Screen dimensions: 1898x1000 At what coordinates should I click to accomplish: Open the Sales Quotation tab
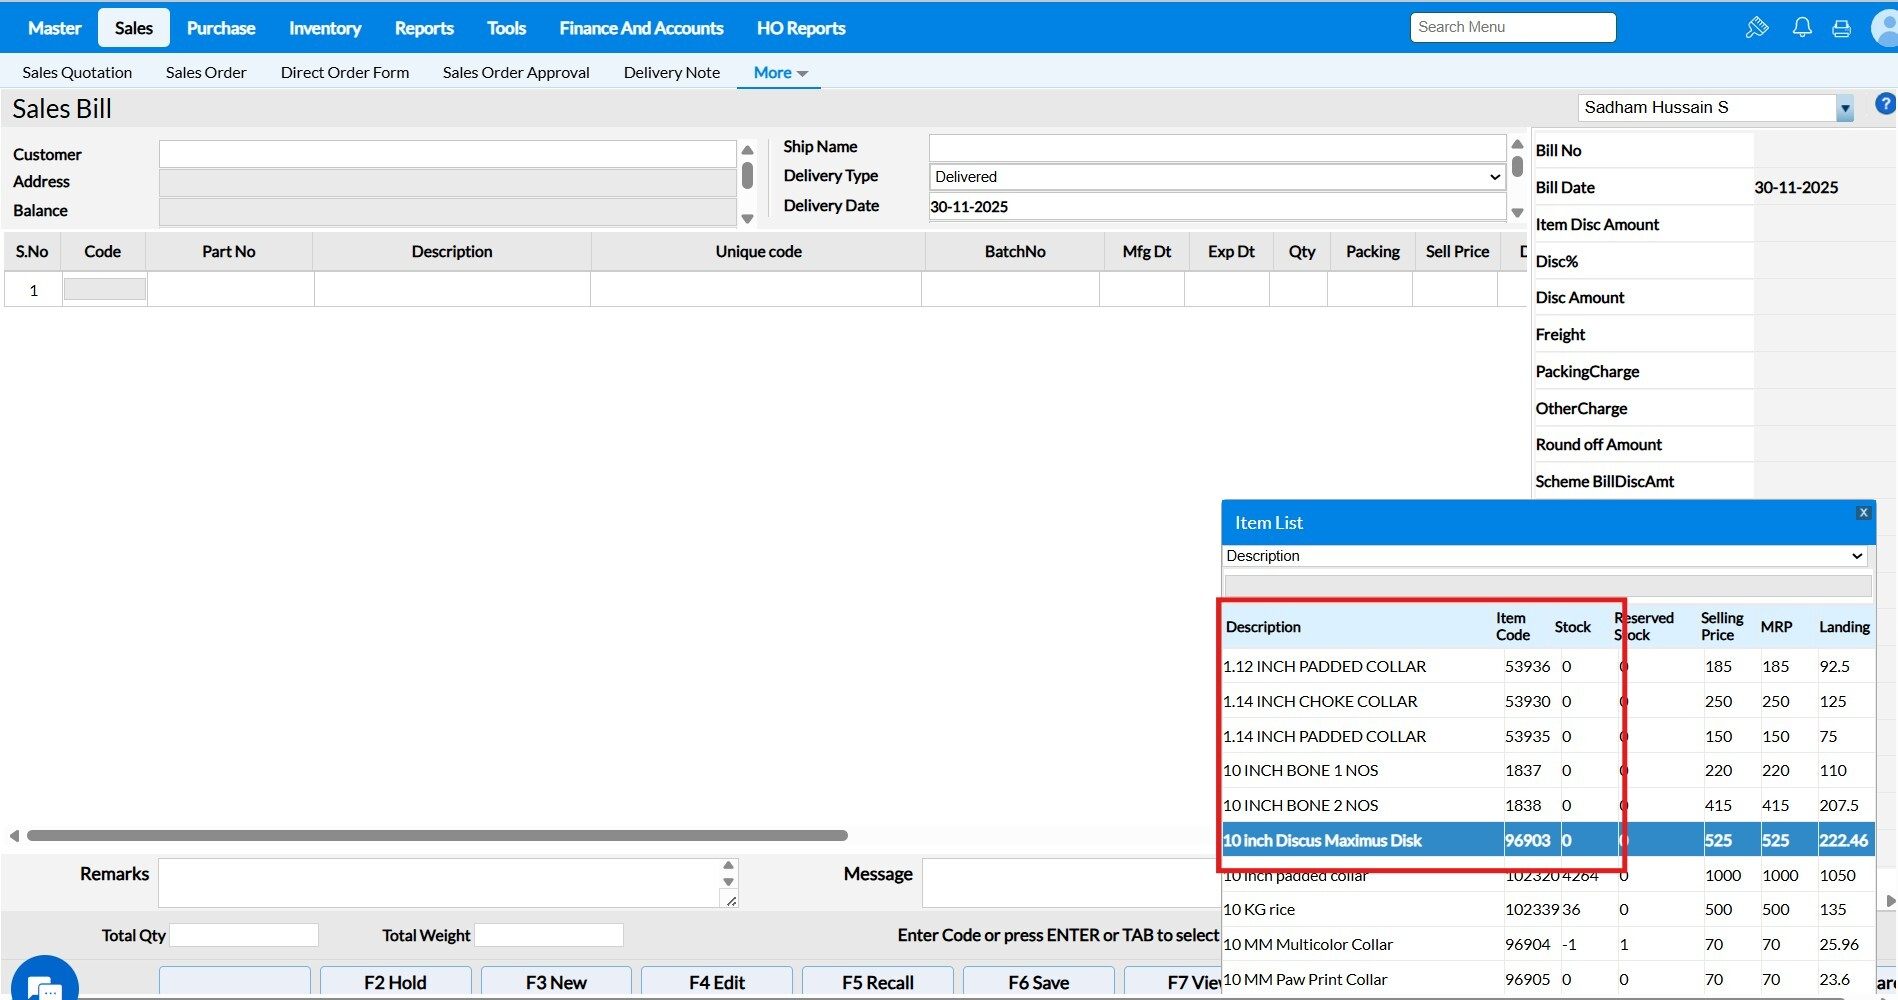[77, 73]
